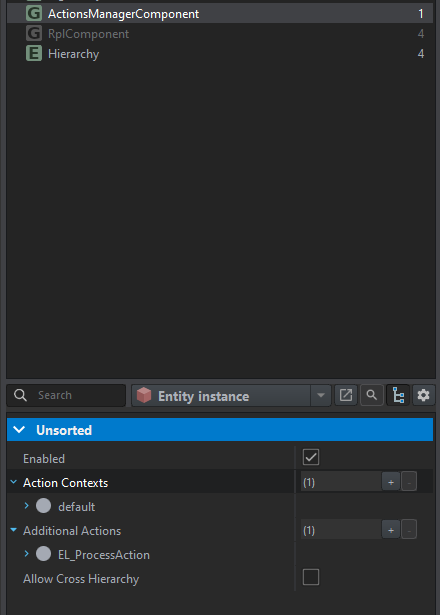Uncheck the Enabled checkbox
This screenshot has width=440, height=615.
coord(311,457)
